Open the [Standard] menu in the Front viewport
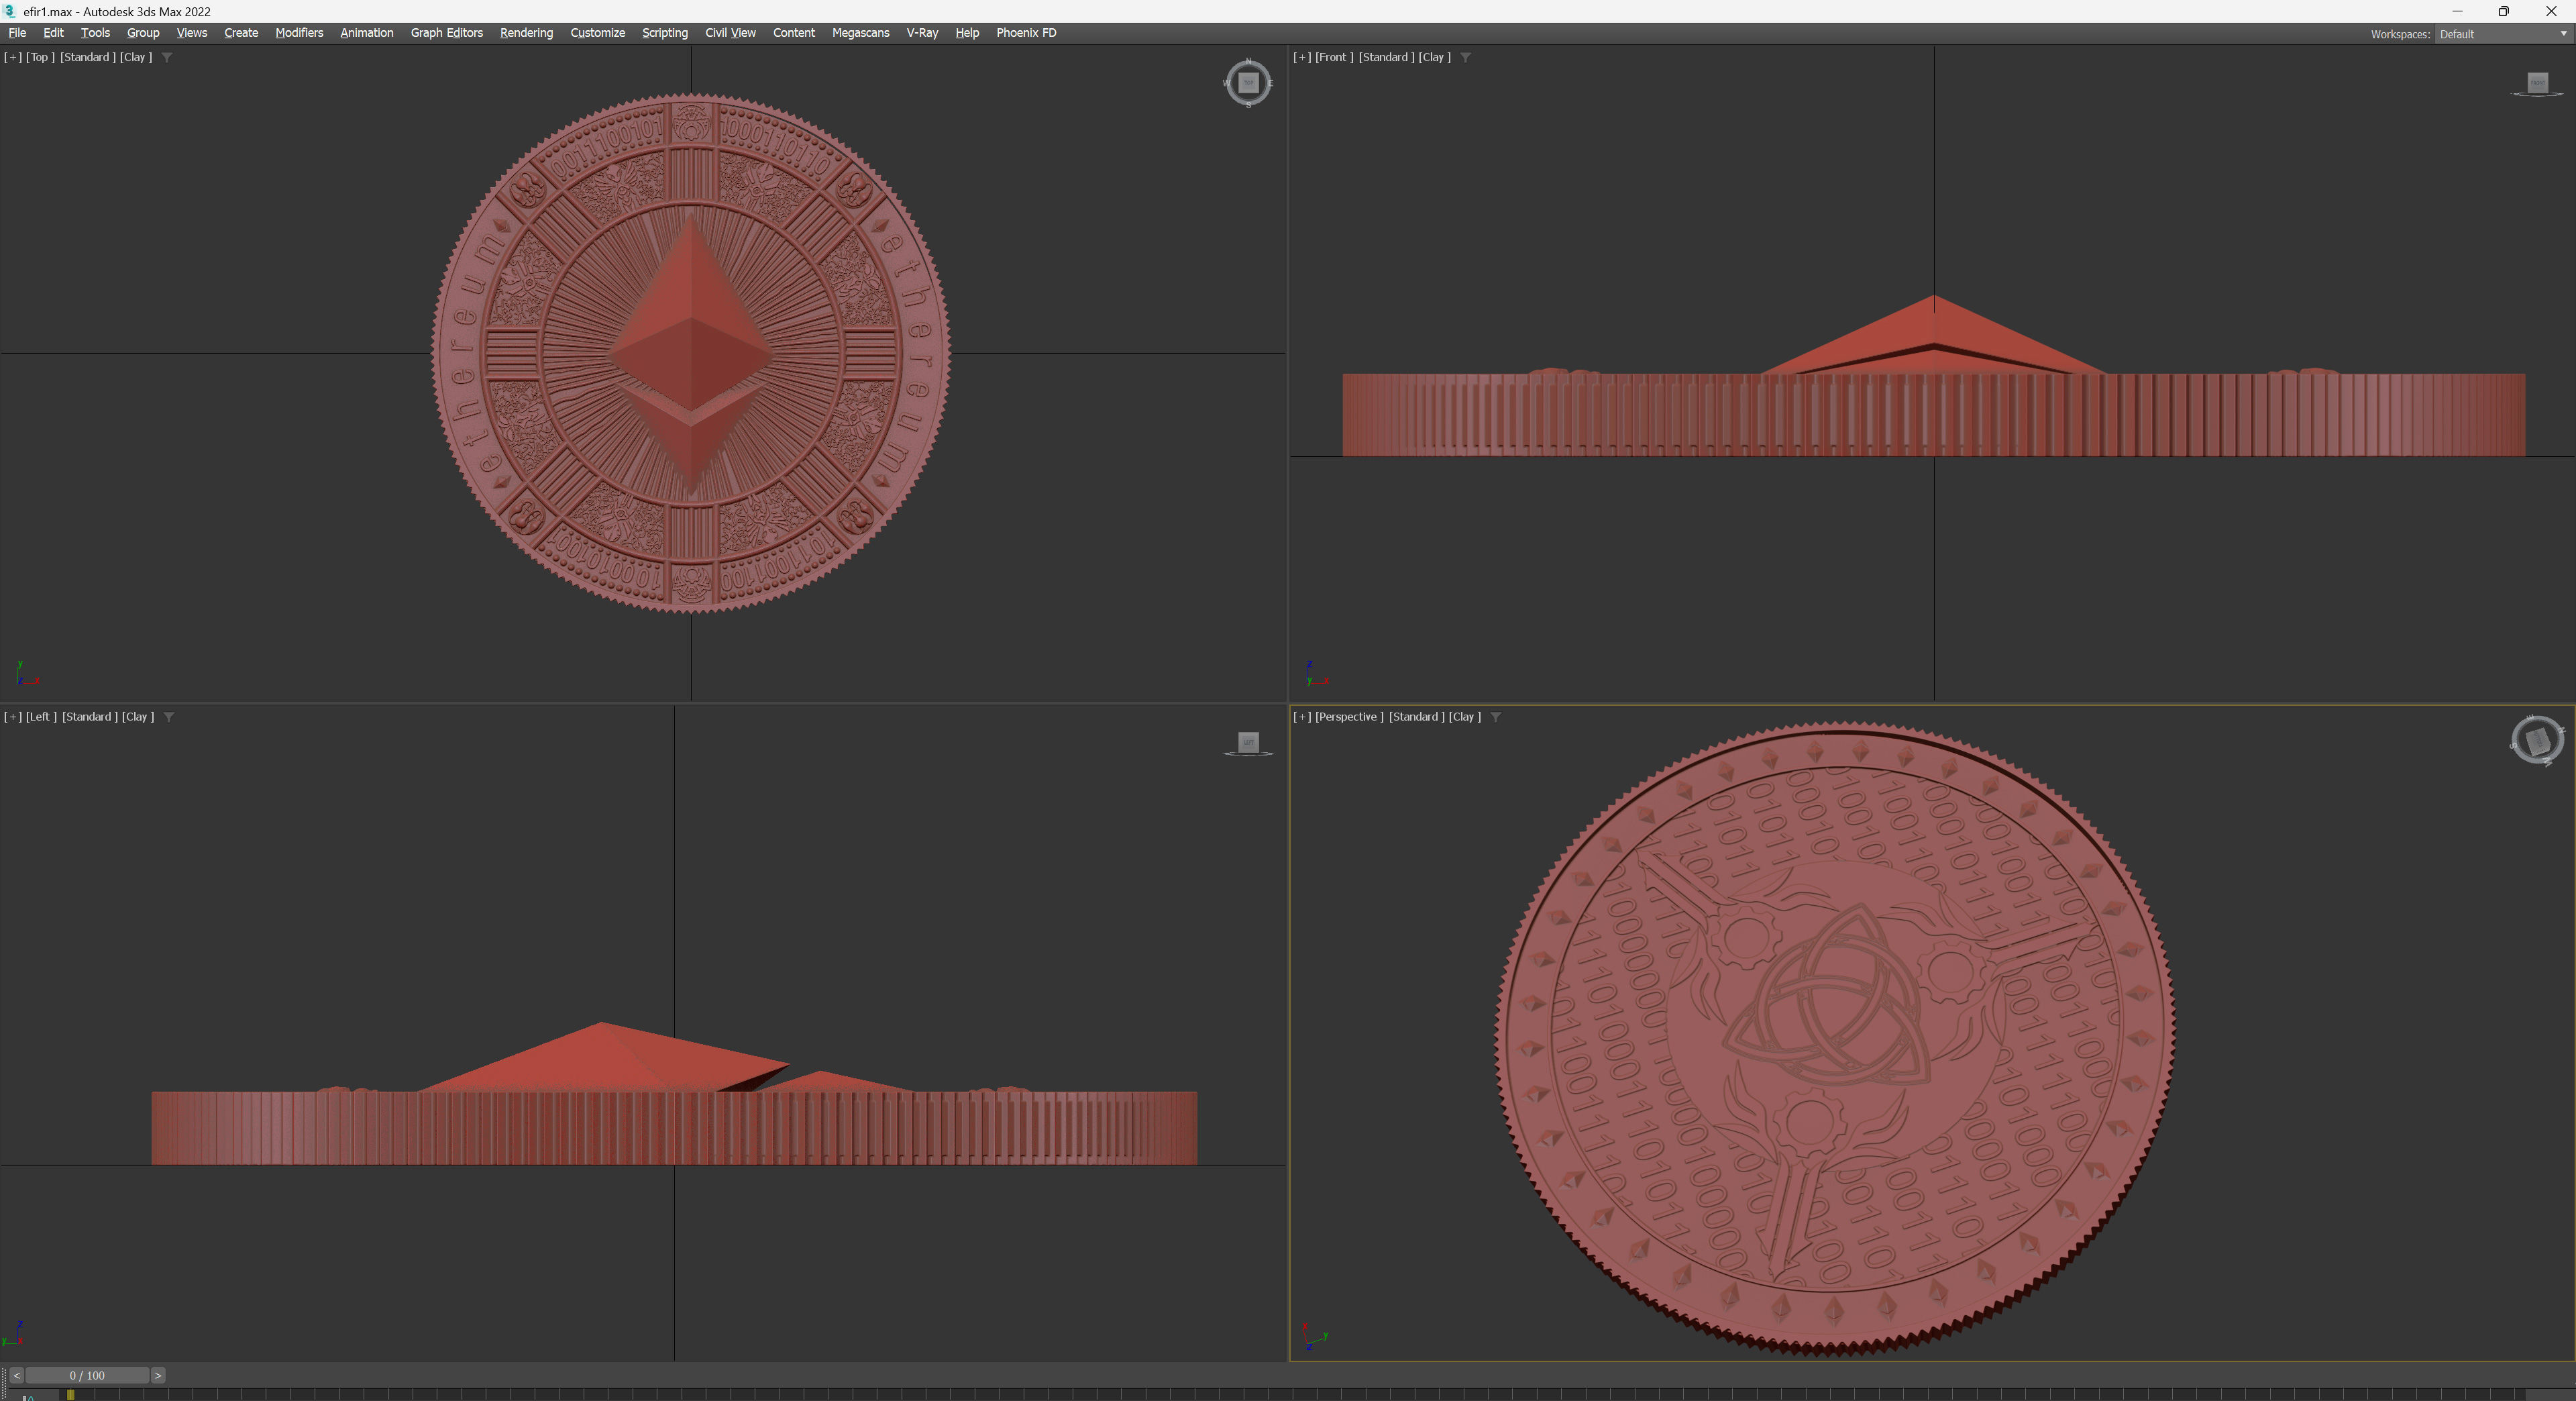 [1385, 57]
